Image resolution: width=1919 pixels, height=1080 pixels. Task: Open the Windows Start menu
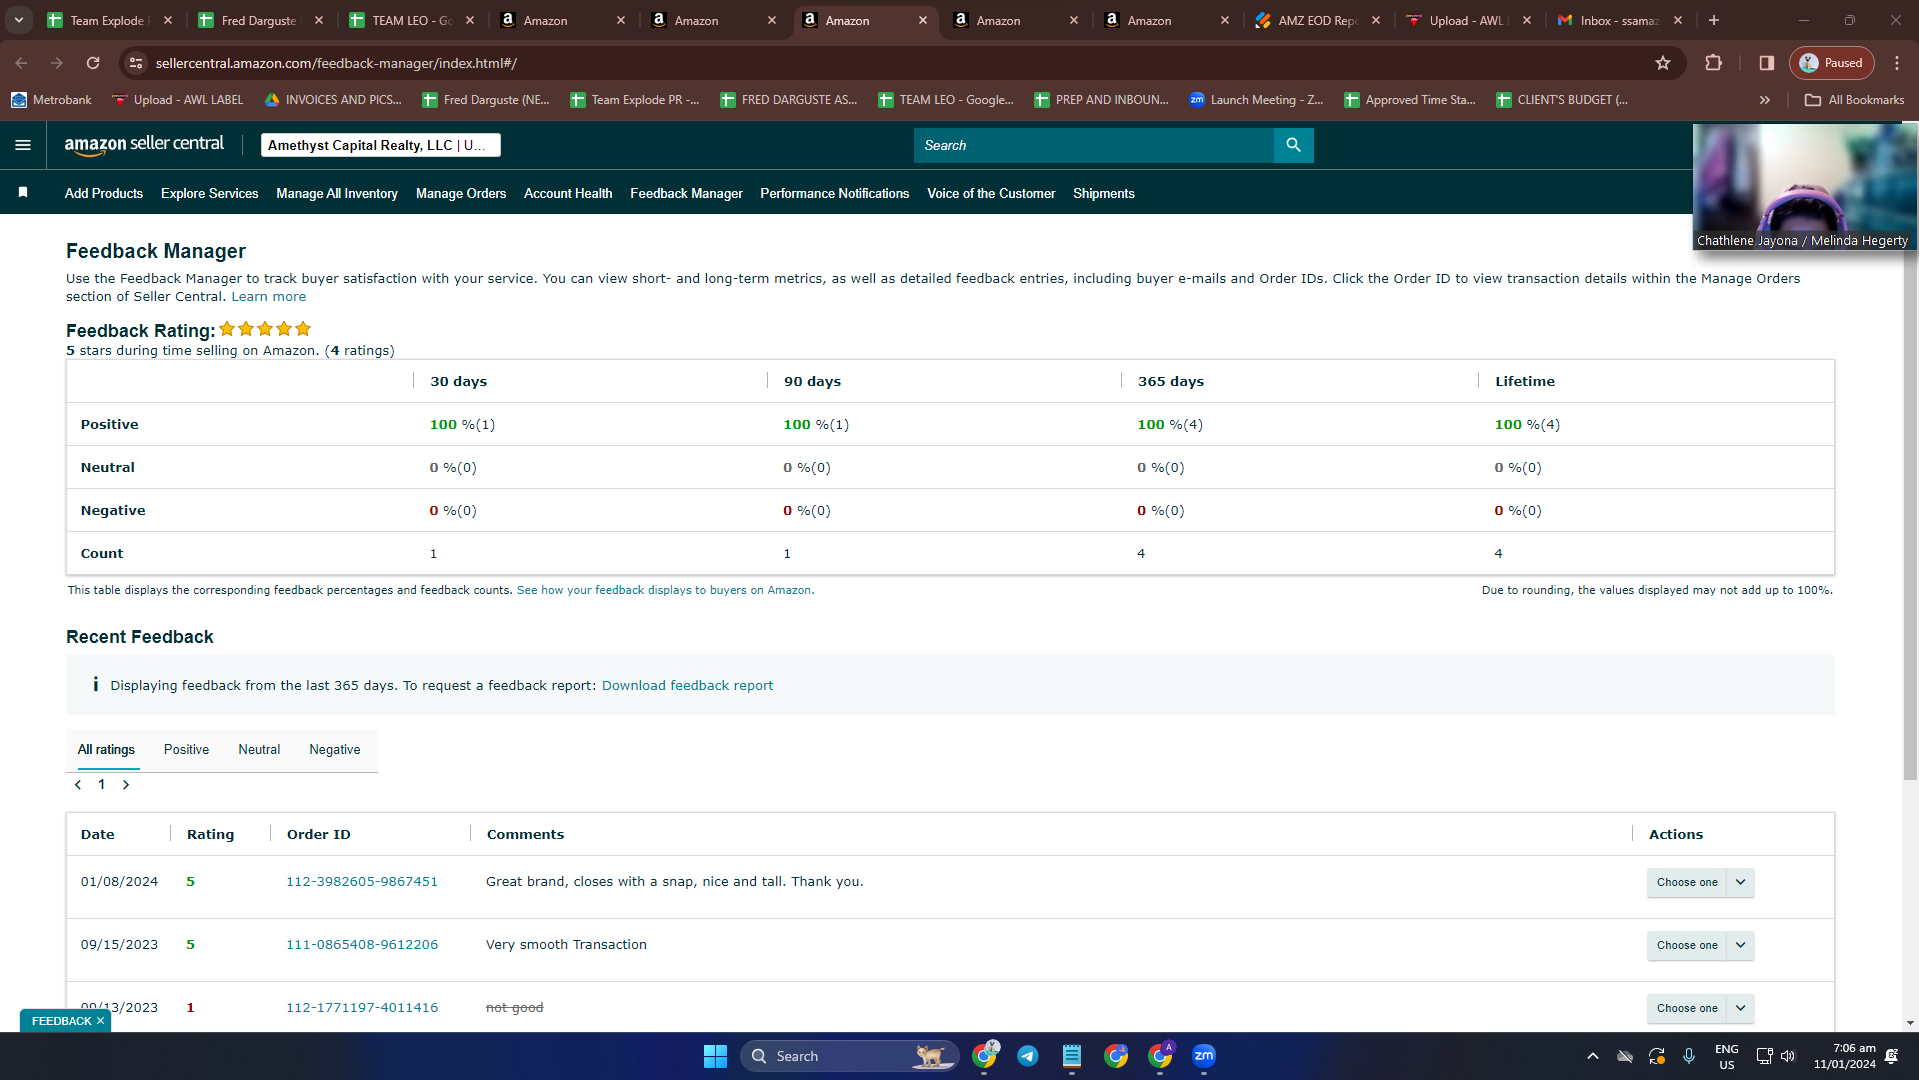[715, 1056]
